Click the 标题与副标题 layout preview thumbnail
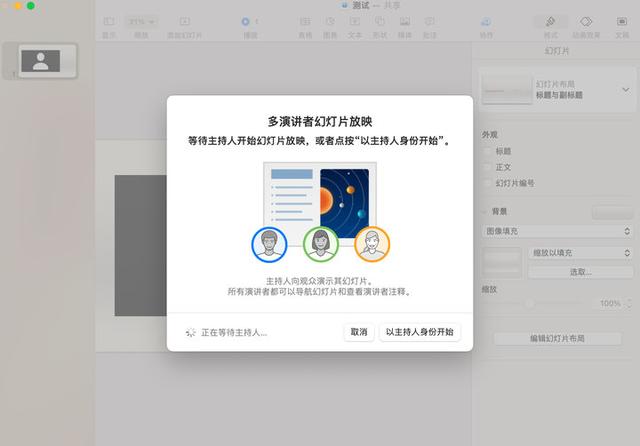Screen dimensions: 640x446 click(x=507, y=90)
